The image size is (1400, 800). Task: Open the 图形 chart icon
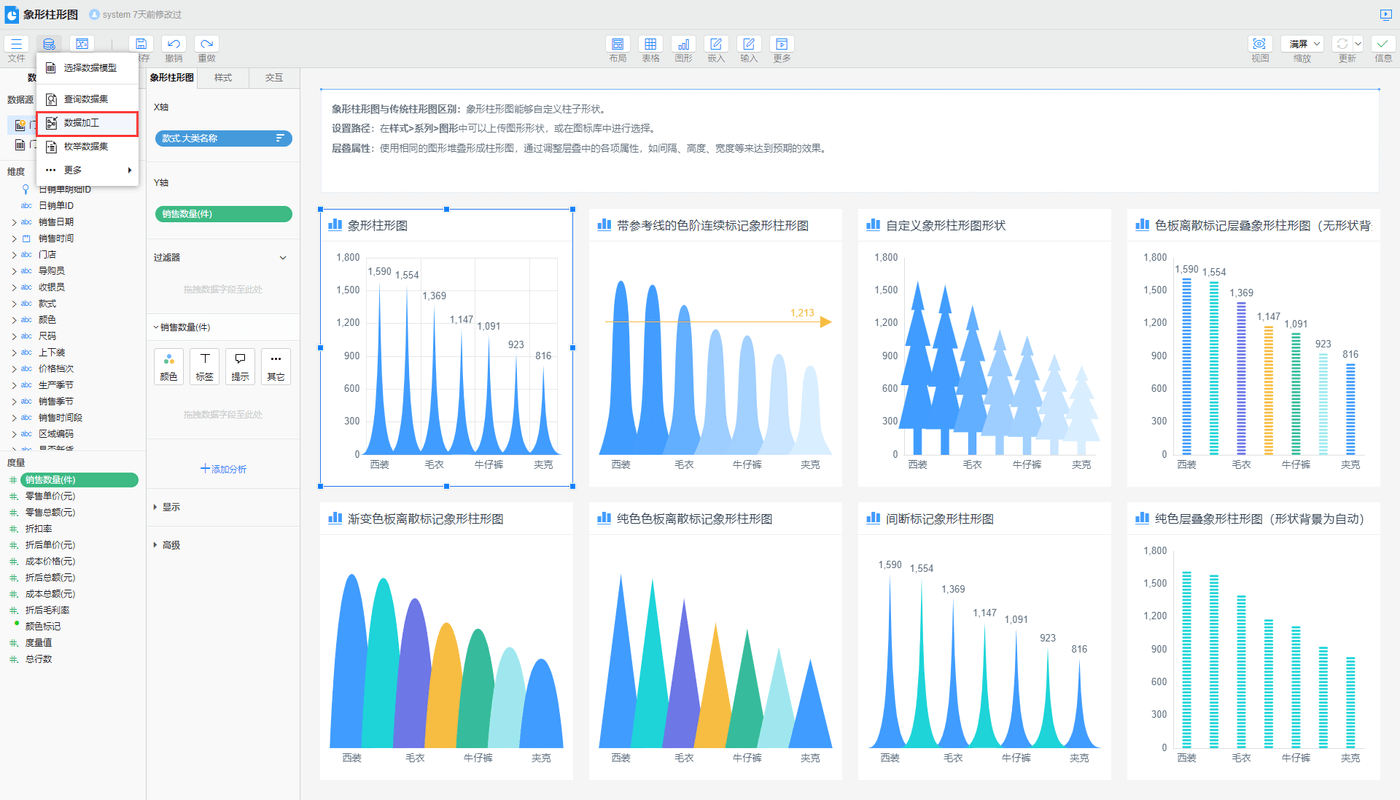[x=683, y=44]
